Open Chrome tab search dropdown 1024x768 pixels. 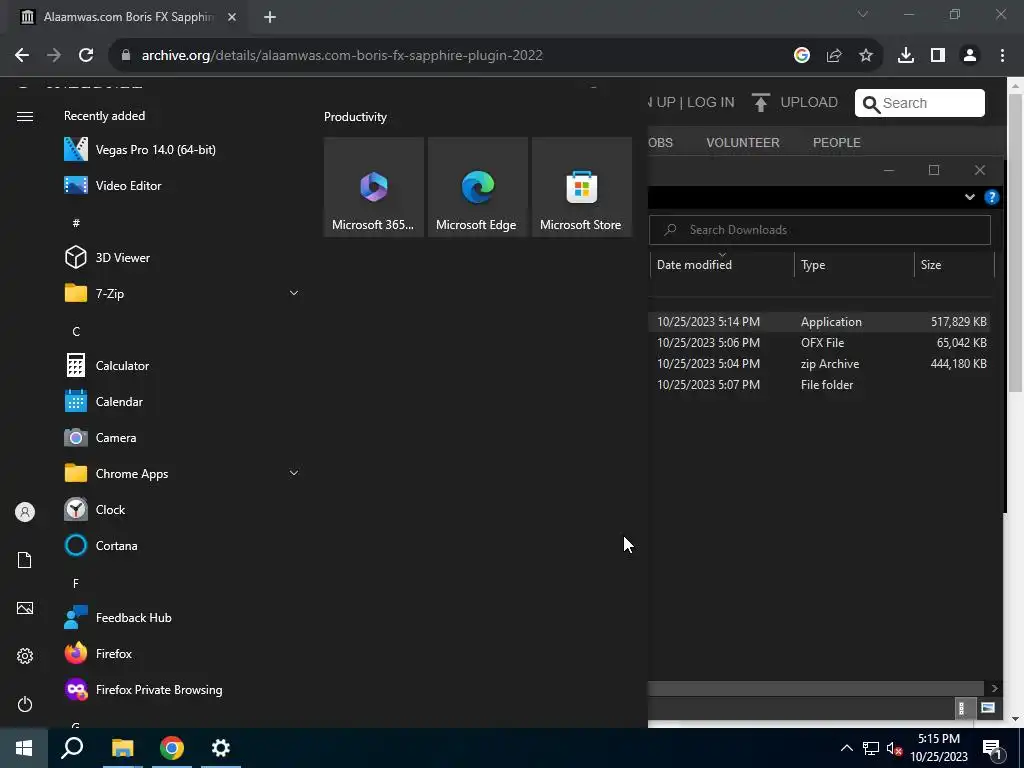(x=863, y=14)
